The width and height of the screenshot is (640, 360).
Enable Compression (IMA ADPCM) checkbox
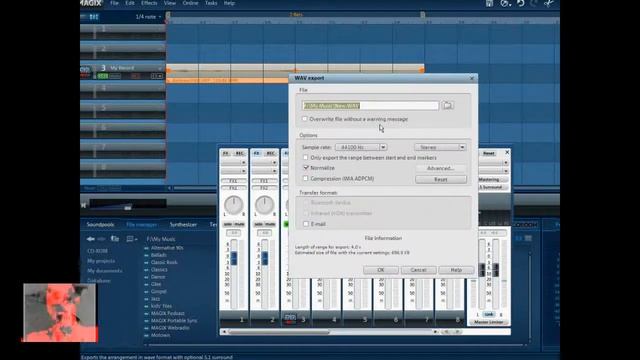305,178
